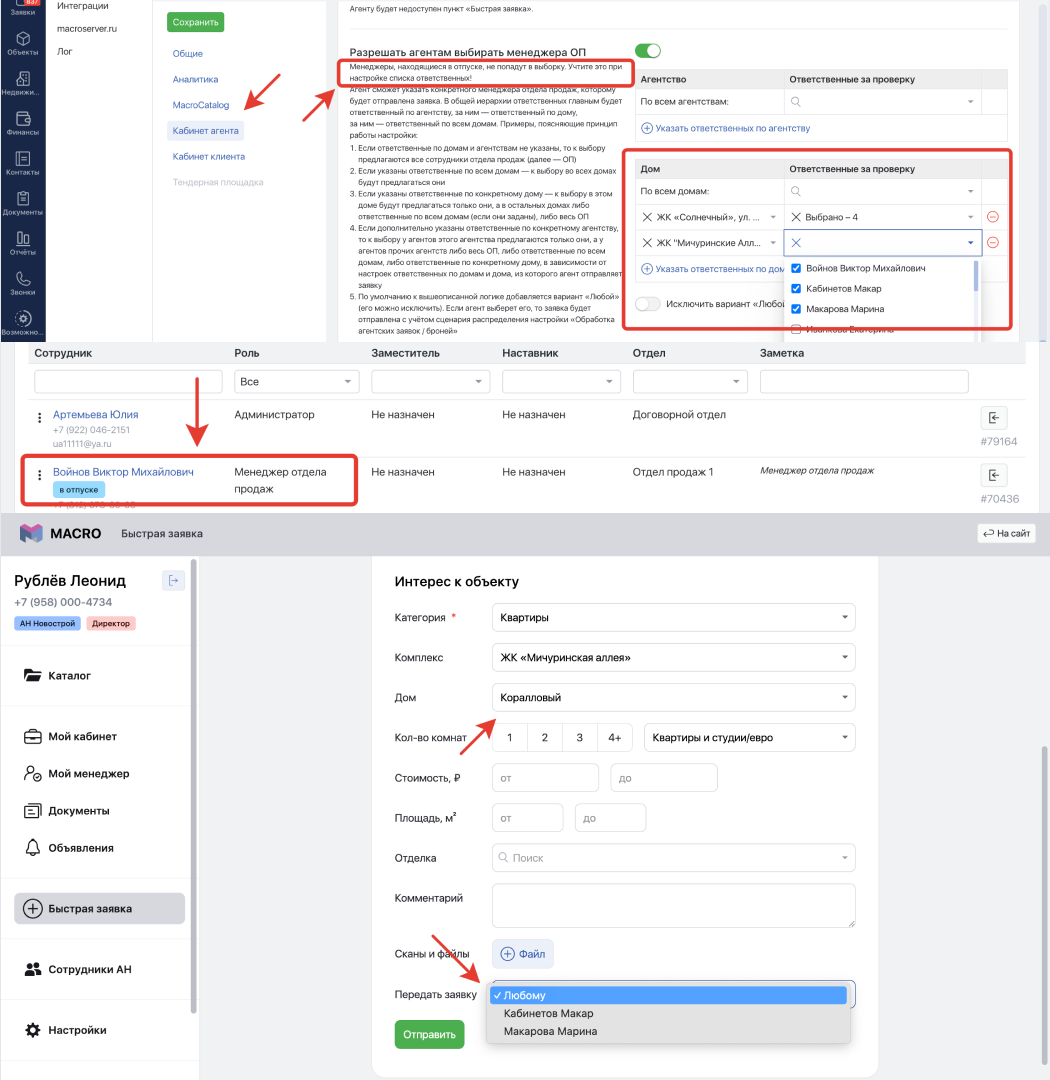Open three-dot menu for Войнов Виктор Михайлович
The height and width of the screenshot is (1080, 1050).
point(40,475)
